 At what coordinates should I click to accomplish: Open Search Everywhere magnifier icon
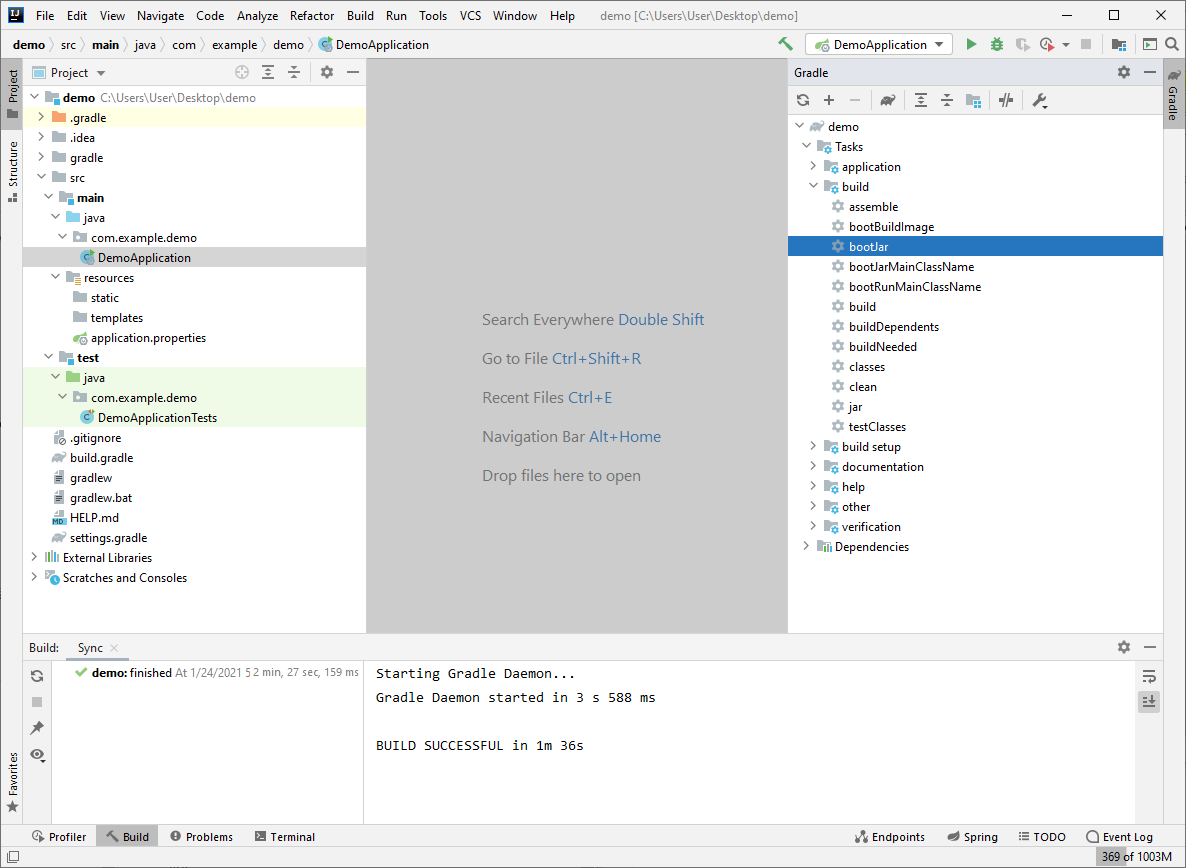click(x=1172, y=45)
